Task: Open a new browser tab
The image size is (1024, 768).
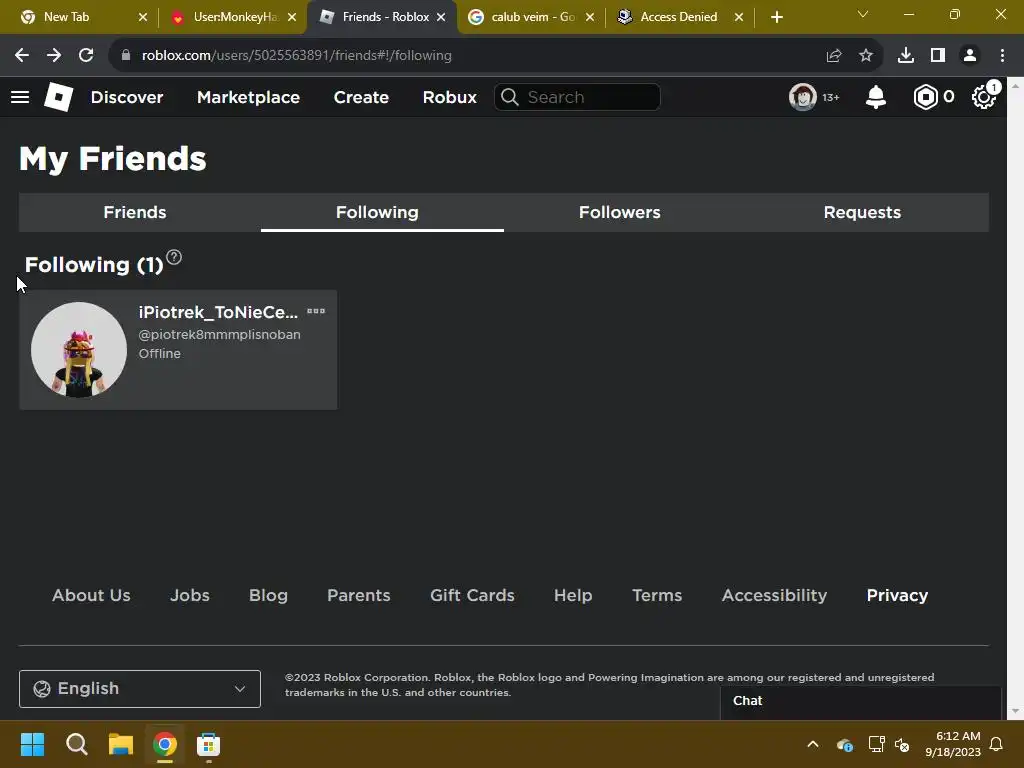Action: [776, 17]
